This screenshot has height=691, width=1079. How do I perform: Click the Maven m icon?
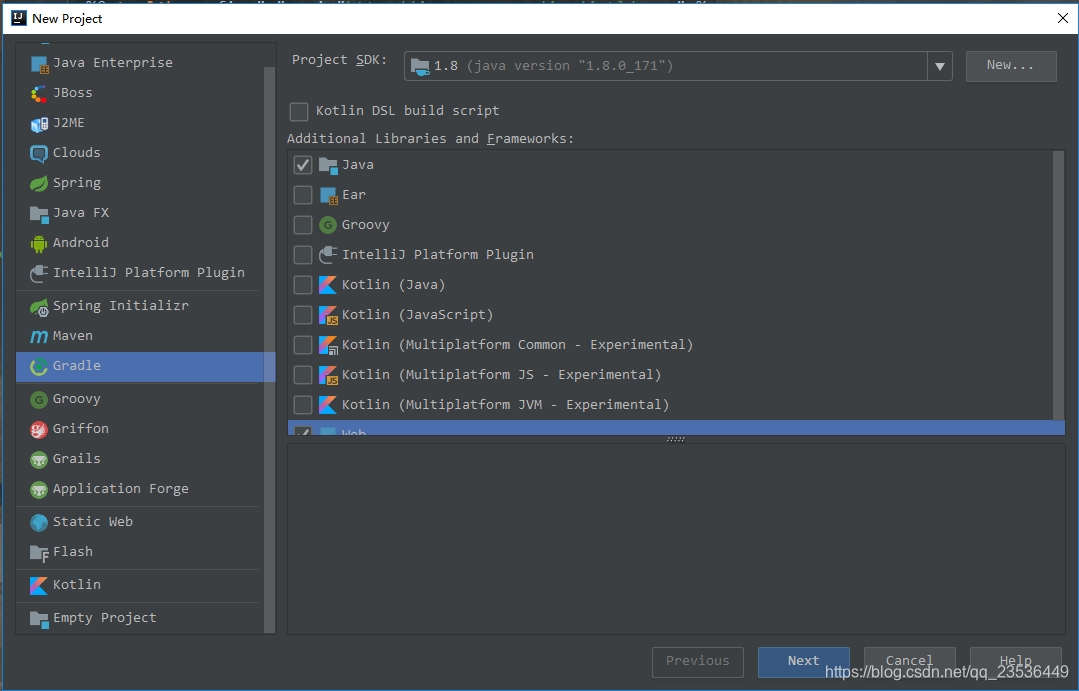tap(39, 337)
